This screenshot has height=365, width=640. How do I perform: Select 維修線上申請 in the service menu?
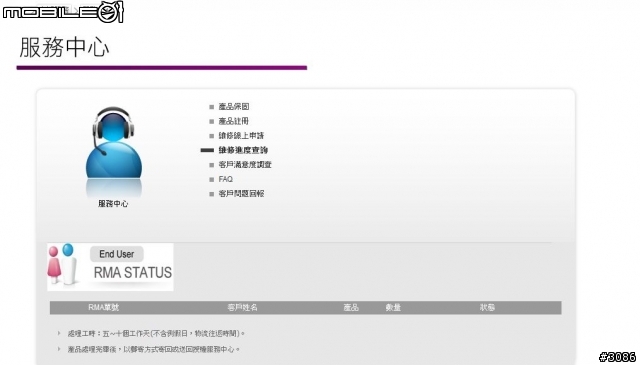[x=241, y=136]
